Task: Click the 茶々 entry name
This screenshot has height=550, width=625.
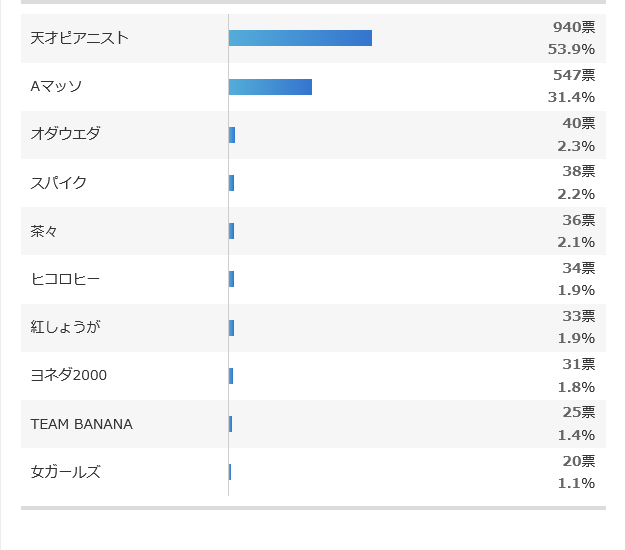Action: point(44,231)
